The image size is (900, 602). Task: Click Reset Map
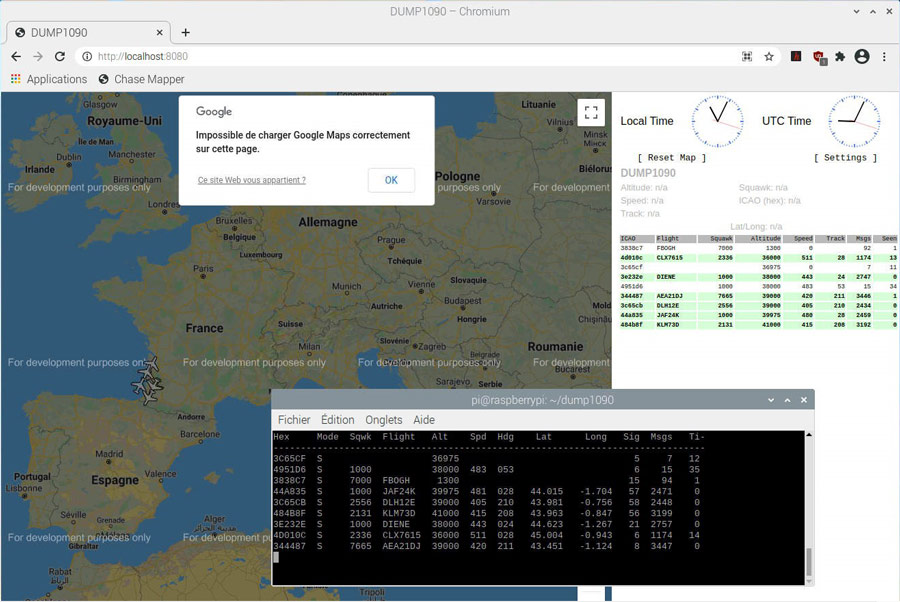tap(672, 158)
